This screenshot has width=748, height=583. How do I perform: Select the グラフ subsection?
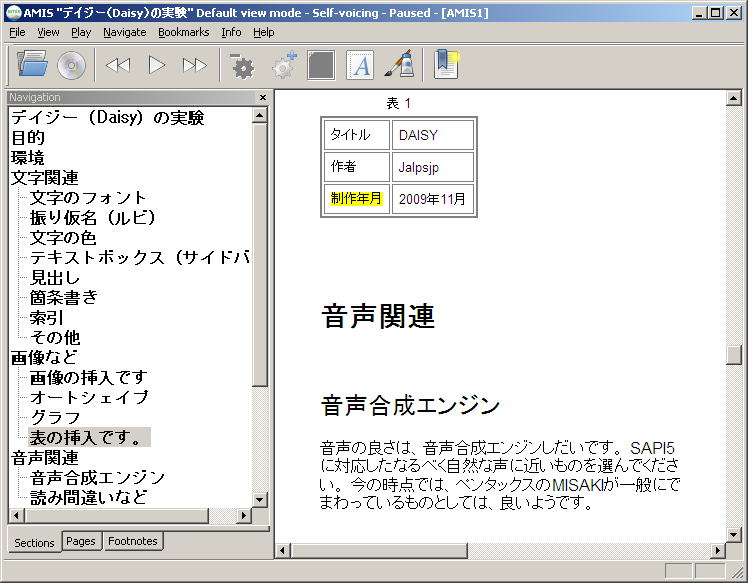pyautogui.click(x=55, y=417)
